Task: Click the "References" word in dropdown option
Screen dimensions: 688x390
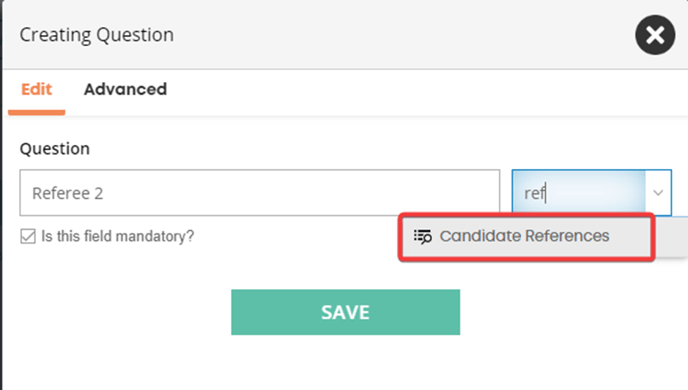Action: pos(567,236)
